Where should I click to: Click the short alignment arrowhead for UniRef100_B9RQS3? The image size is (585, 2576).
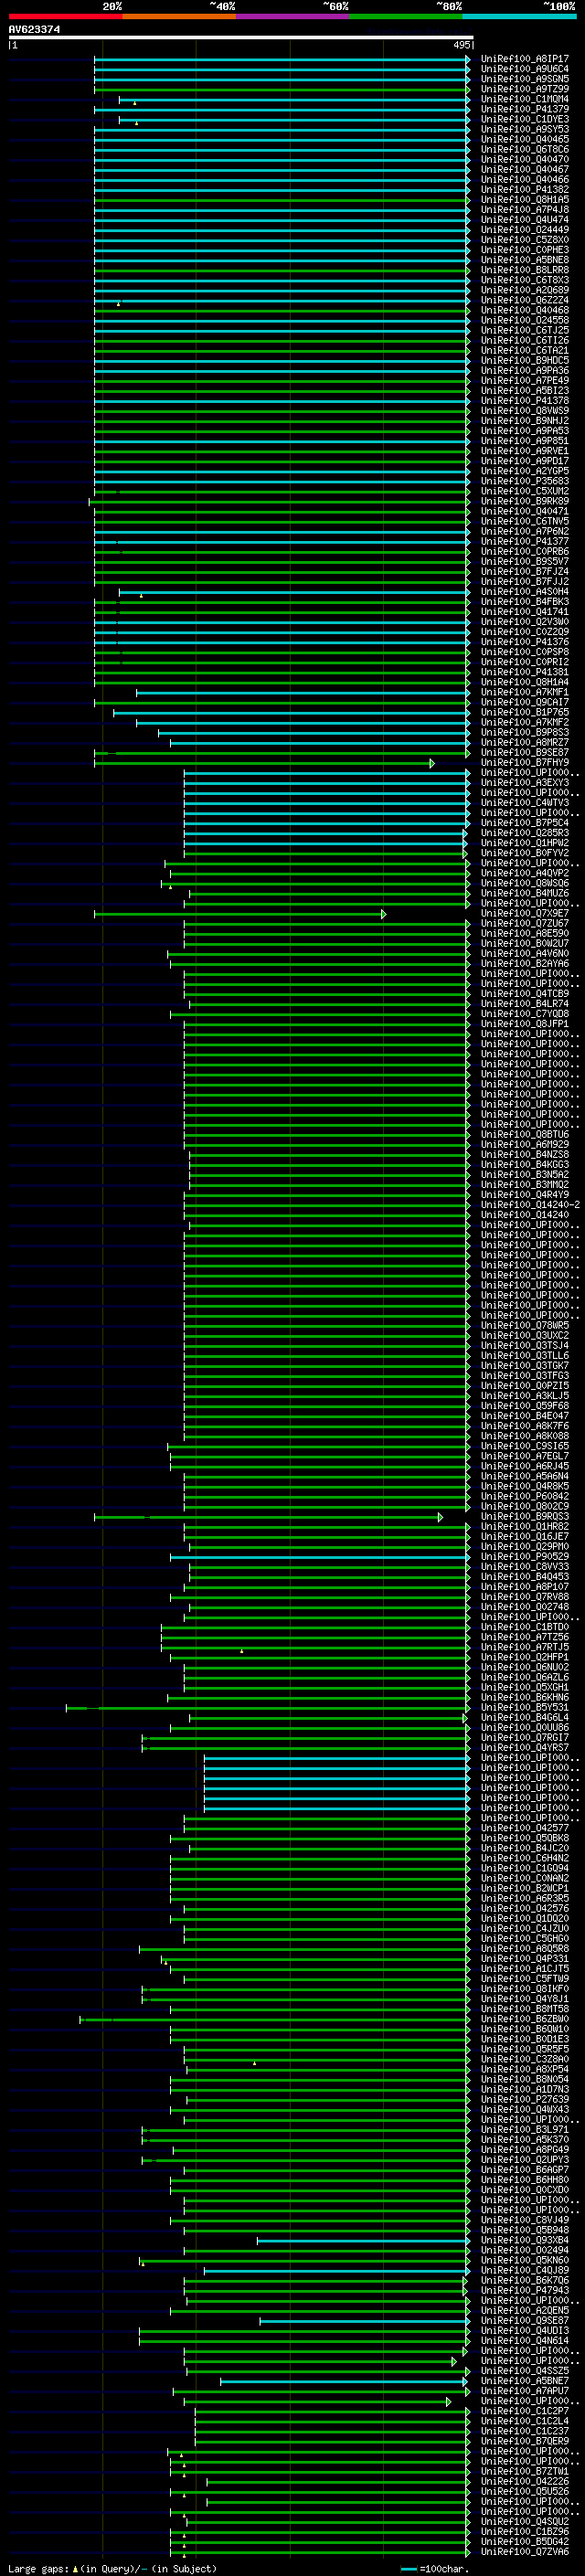tap(440, 1517)
